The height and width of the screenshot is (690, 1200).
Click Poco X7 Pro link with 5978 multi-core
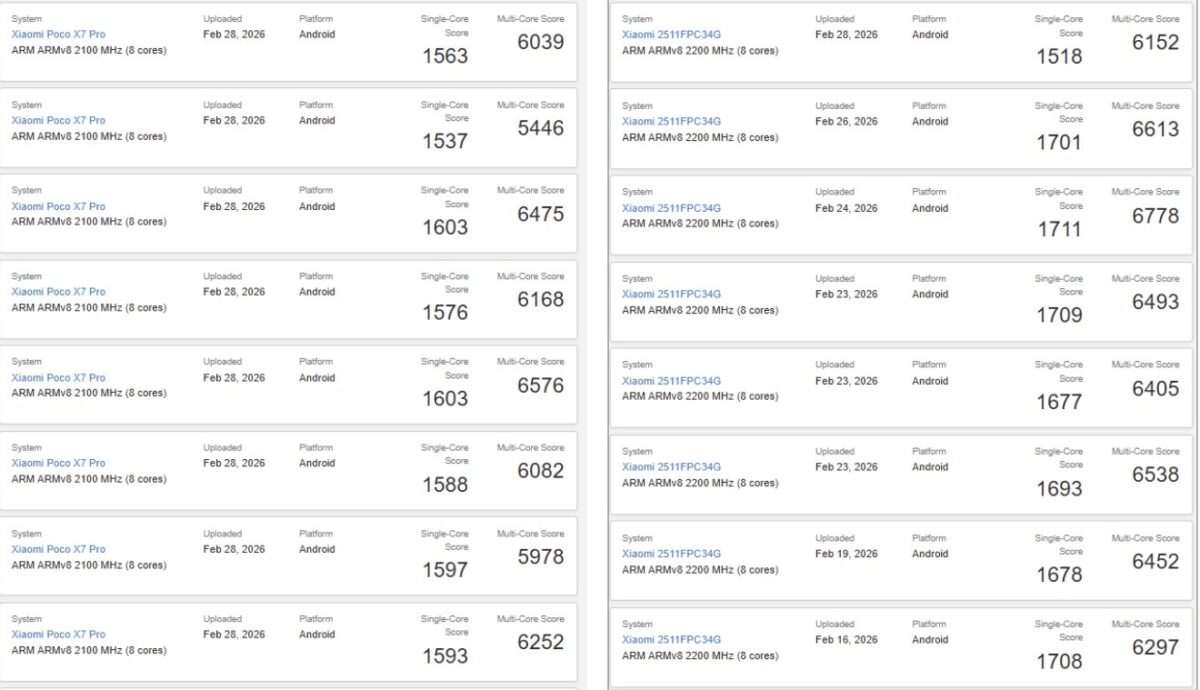58,549
